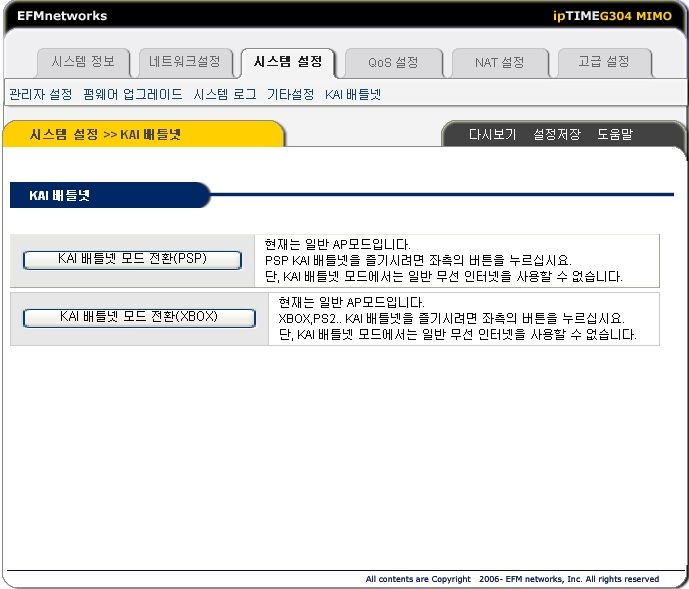Open the 도움말 help link
The image size is (689, 589).
point(615,134)
